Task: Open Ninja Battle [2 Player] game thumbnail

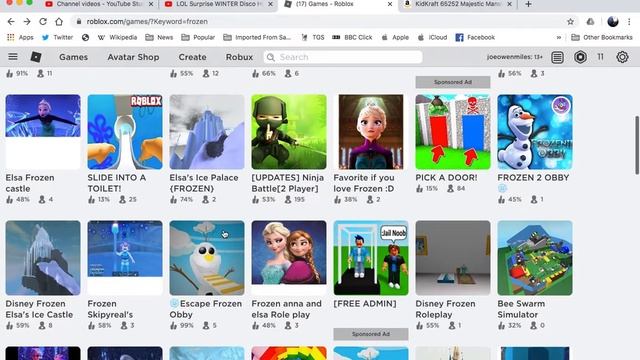Action: pos(289,132)
